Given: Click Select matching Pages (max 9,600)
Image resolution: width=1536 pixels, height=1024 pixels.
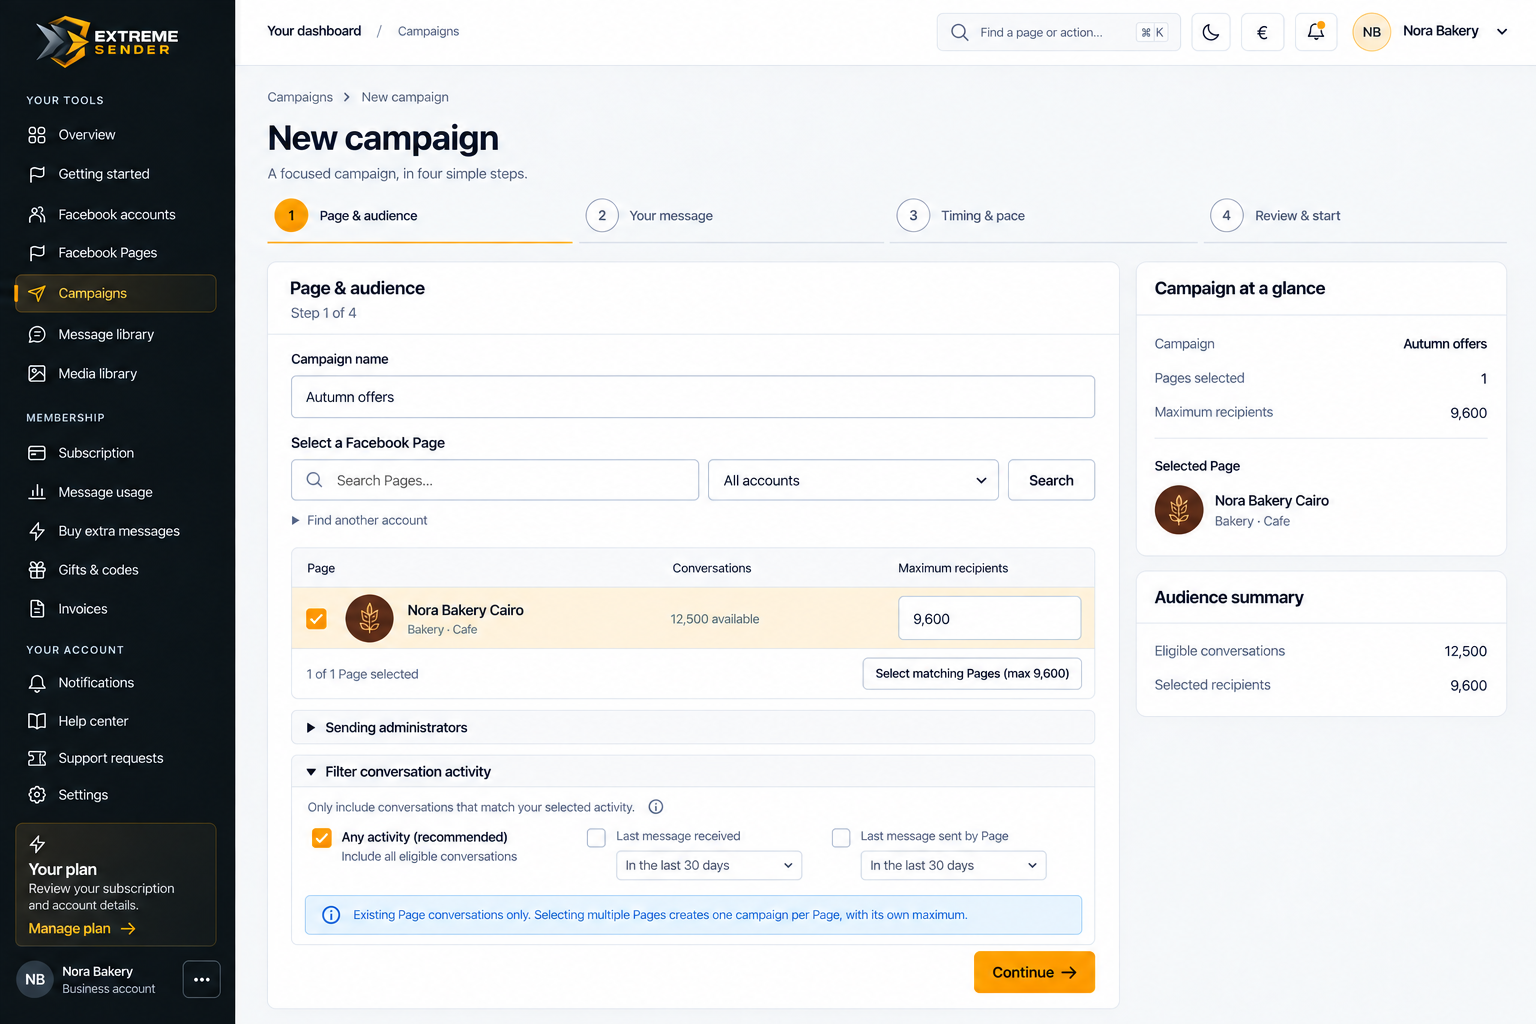Looking at the screenshot, I should click(972, 673).
